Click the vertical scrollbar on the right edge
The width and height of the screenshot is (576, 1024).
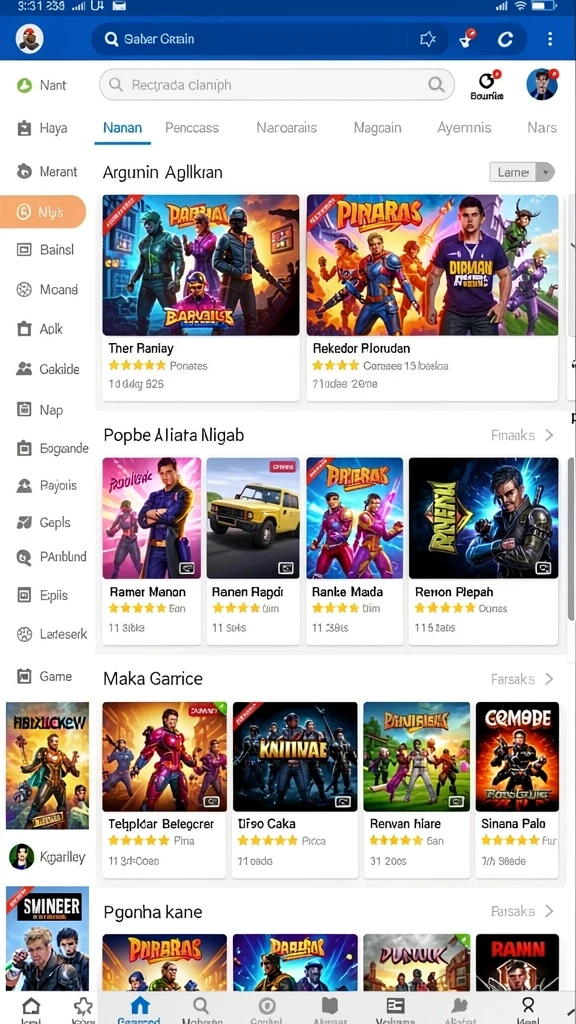tap(571, 539)
